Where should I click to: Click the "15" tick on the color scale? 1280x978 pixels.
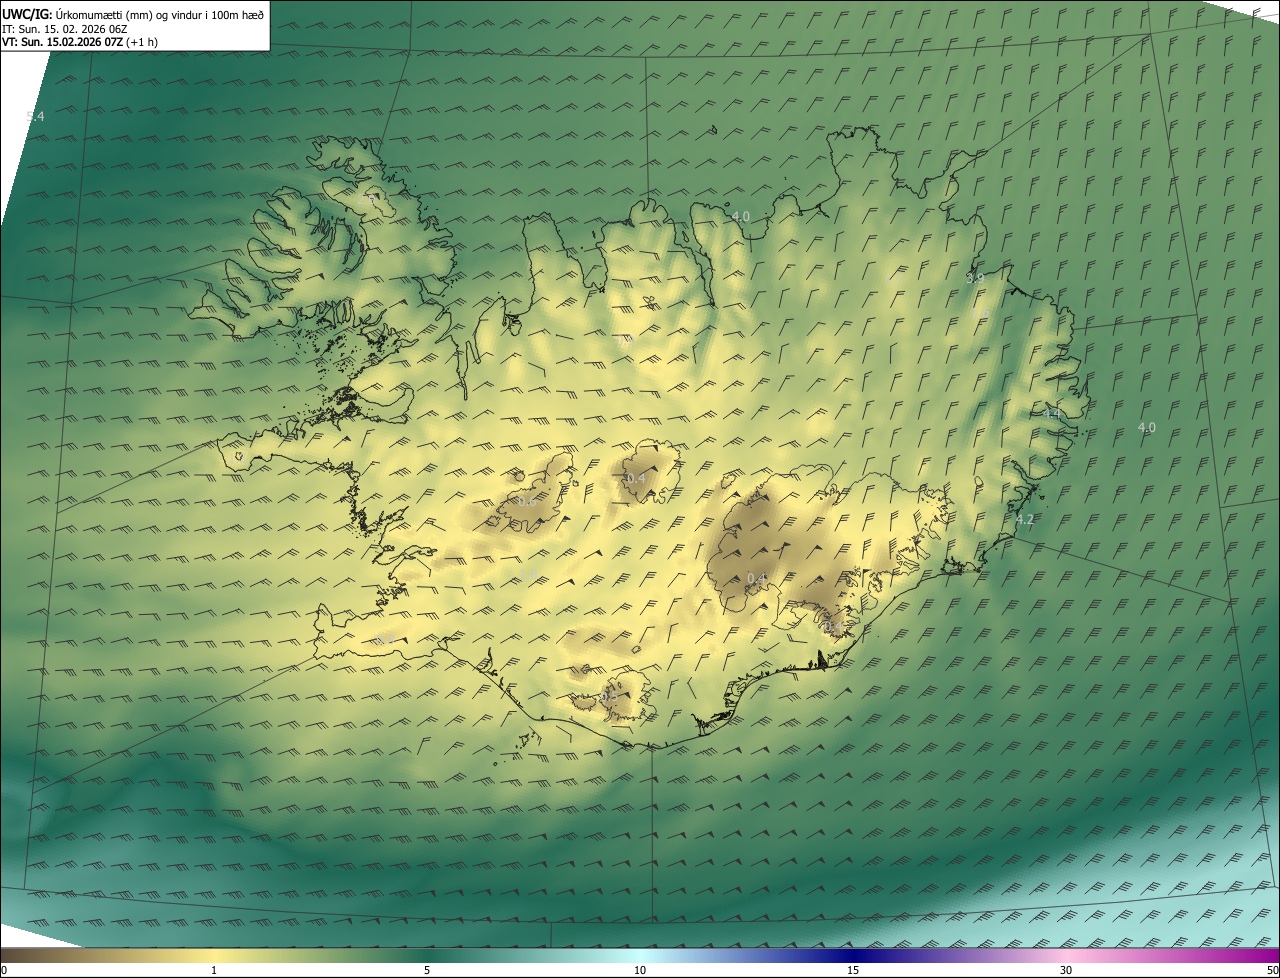pyautogui.click(x=853, y=970)
